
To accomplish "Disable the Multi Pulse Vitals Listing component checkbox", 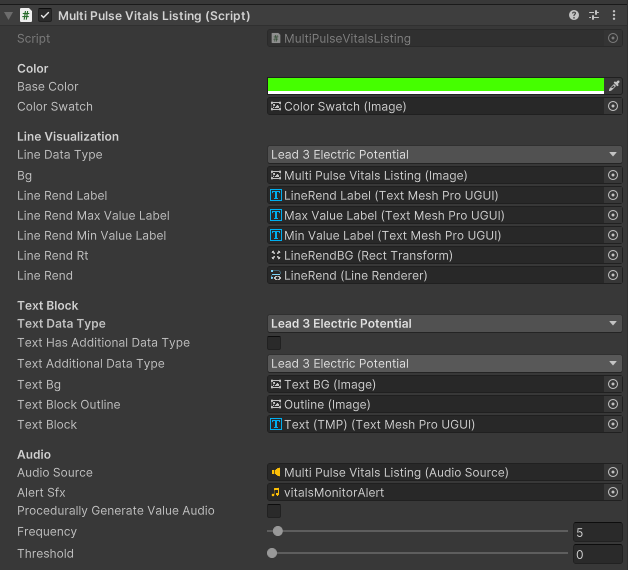I will (x=45, y=16).
